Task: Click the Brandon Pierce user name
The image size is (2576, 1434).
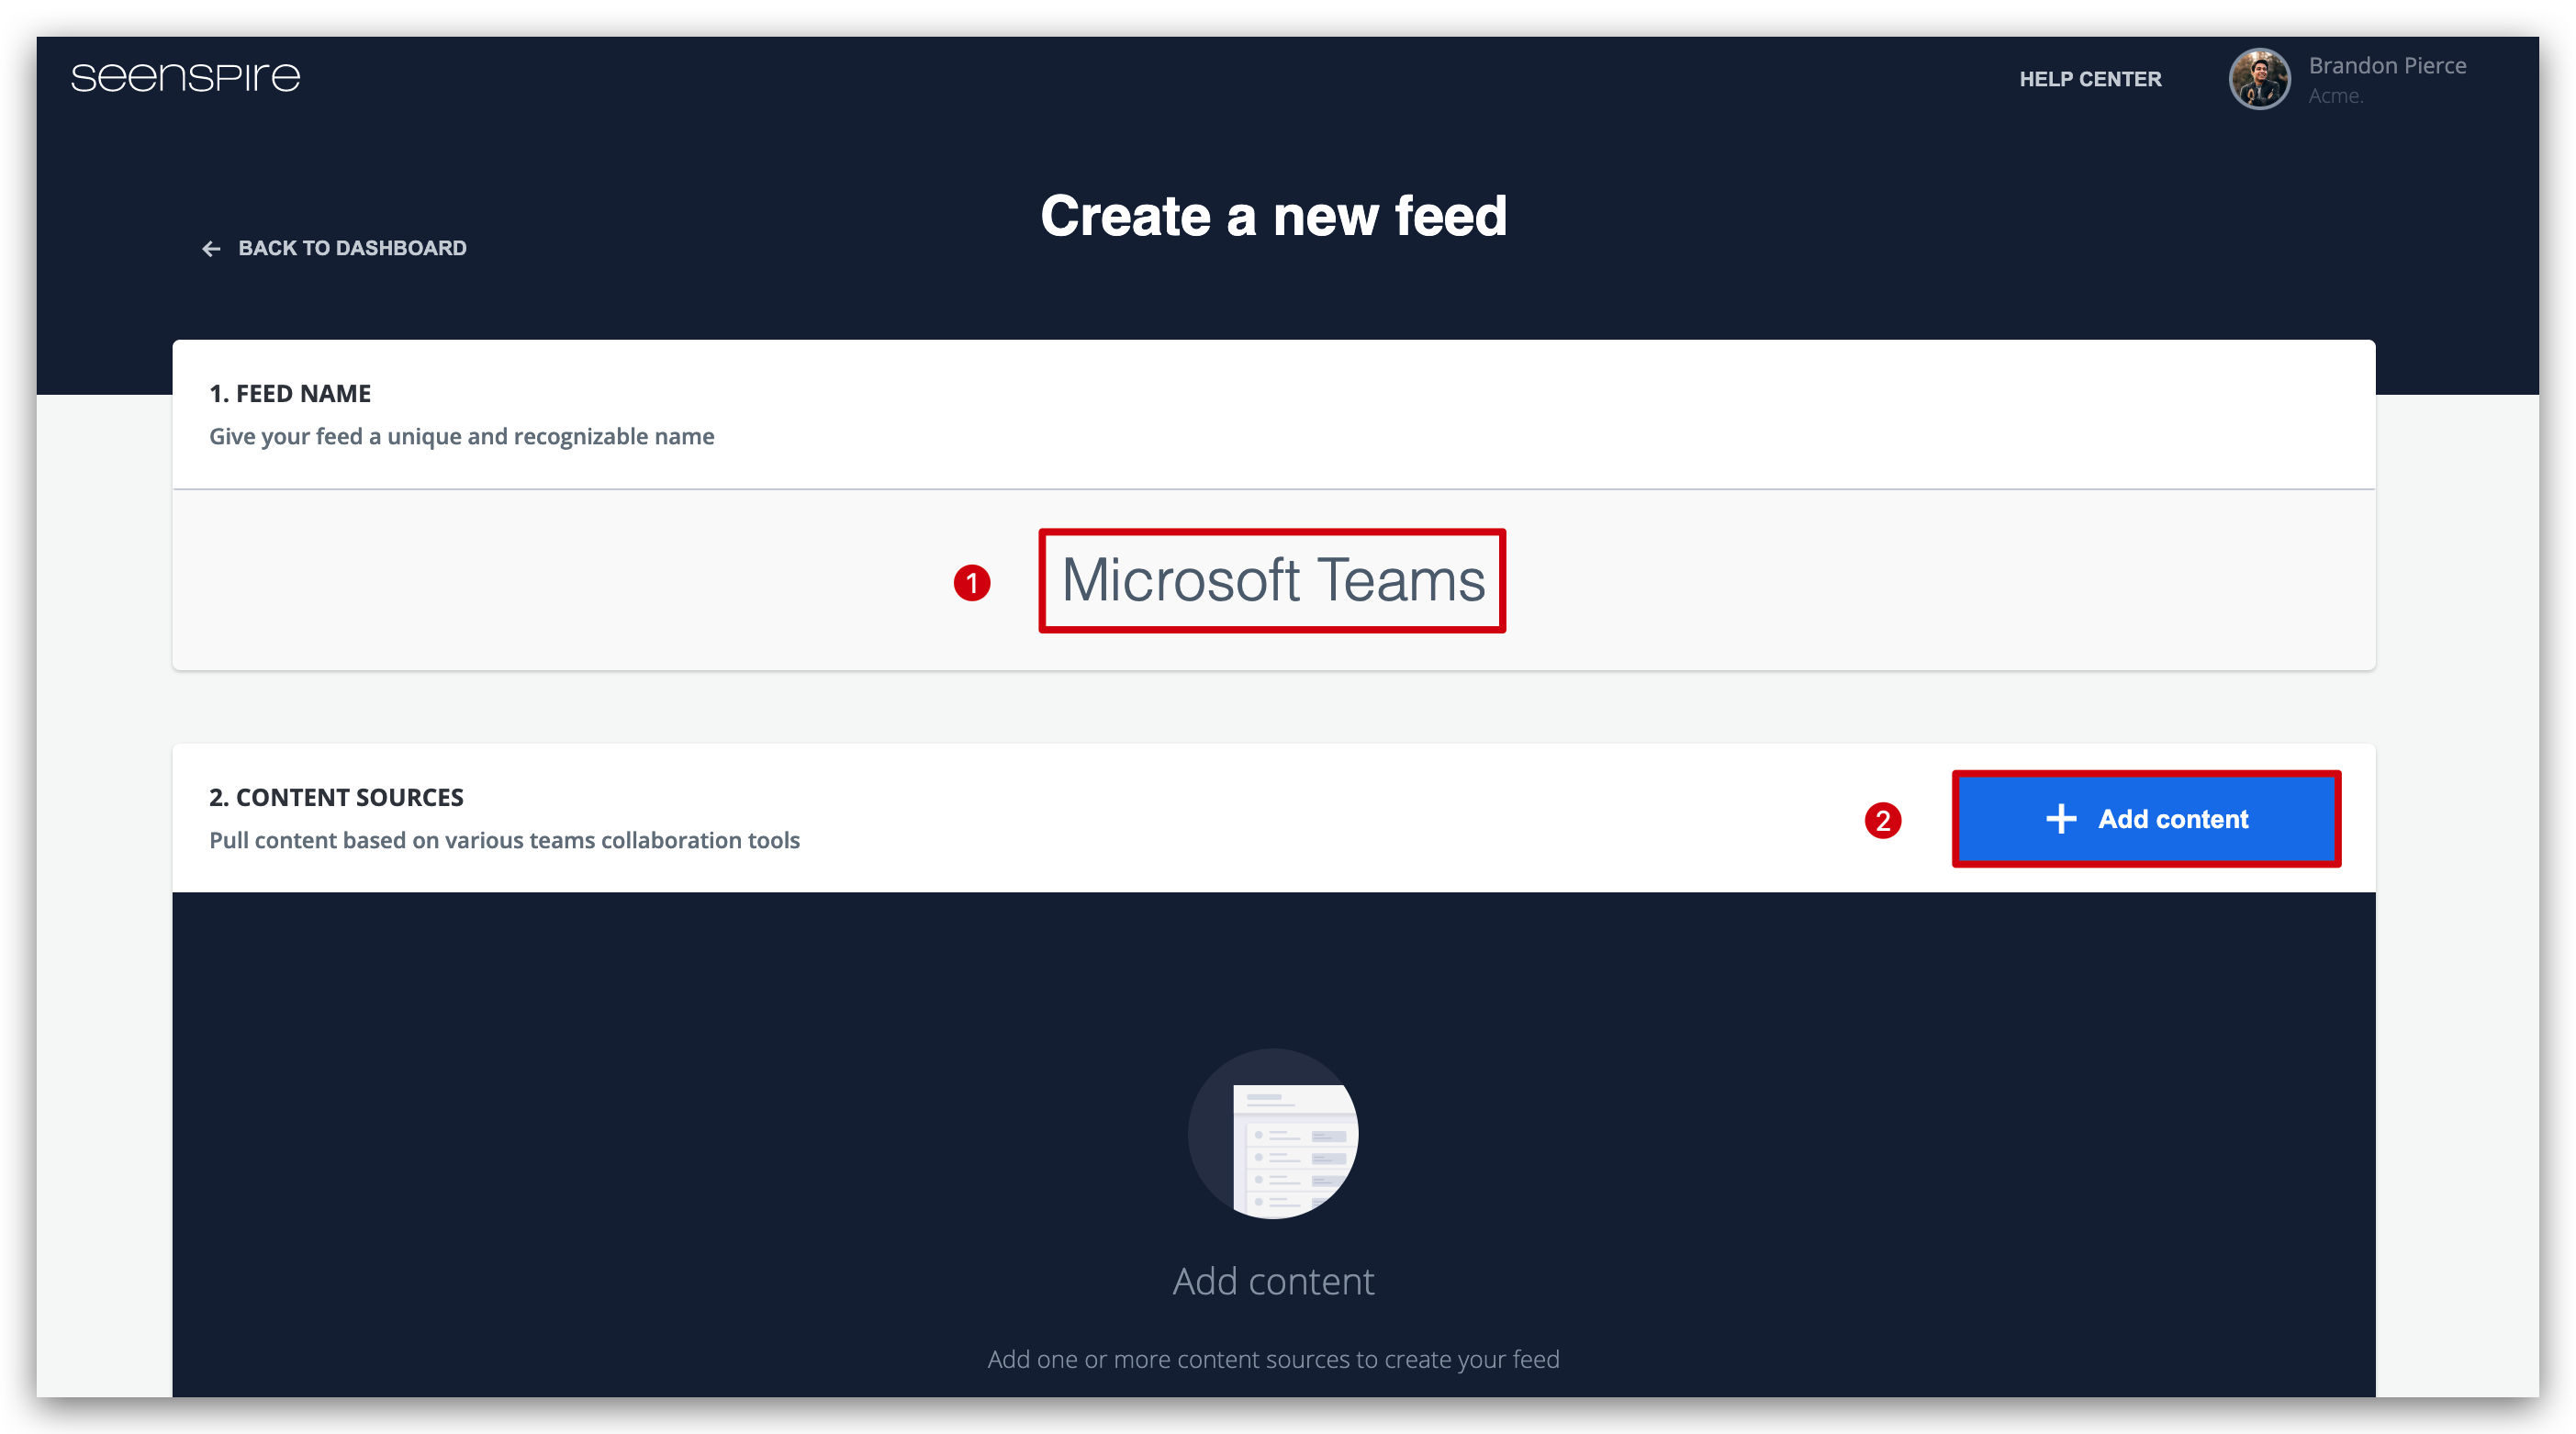Action: [x=2387, y=66]
